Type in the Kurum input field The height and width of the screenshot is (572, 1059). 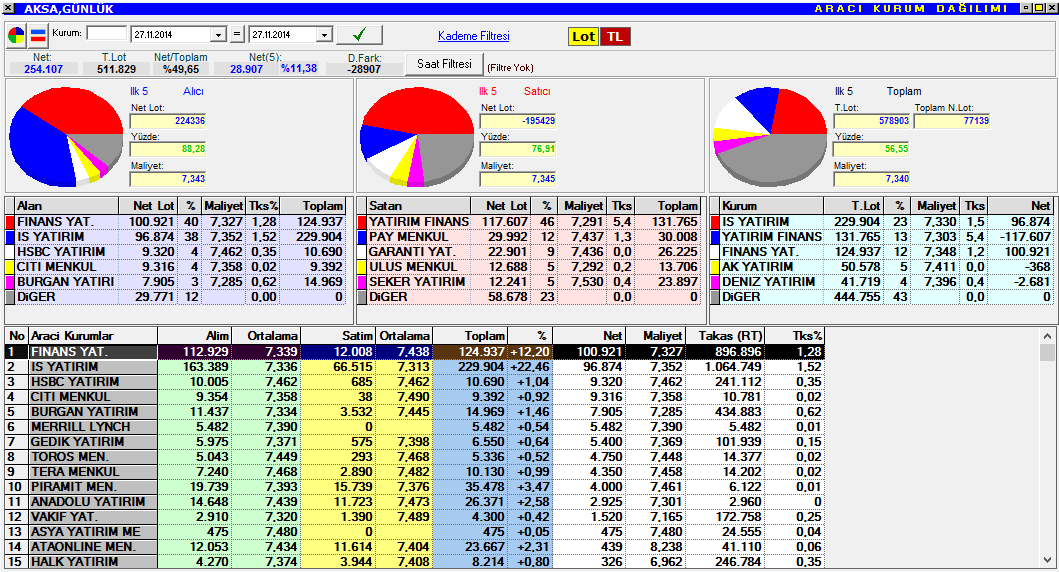[x=106, y=34]
